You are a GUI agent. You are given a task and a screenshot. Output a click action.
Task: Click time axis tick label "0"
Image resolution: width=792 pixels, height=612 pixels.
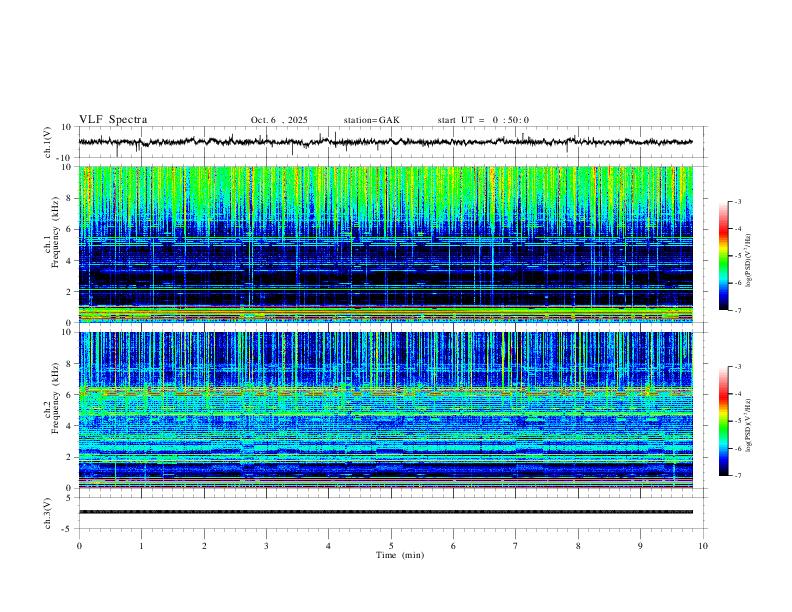click(79, 546)
